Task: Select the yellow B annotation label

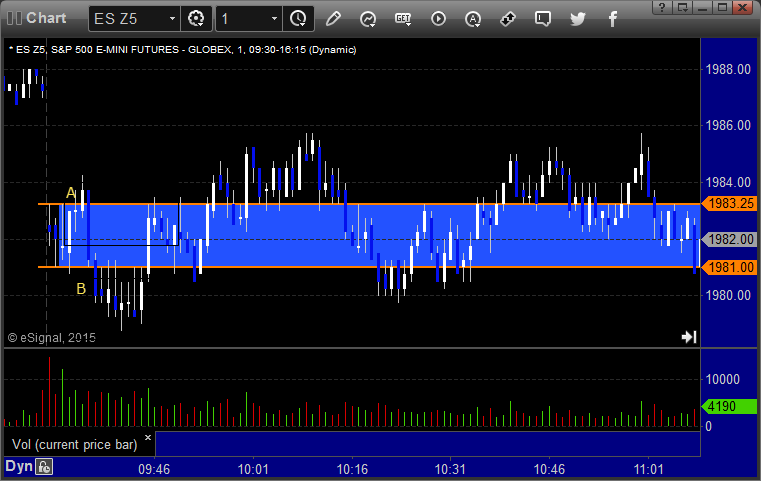Action: coord(81,289)
